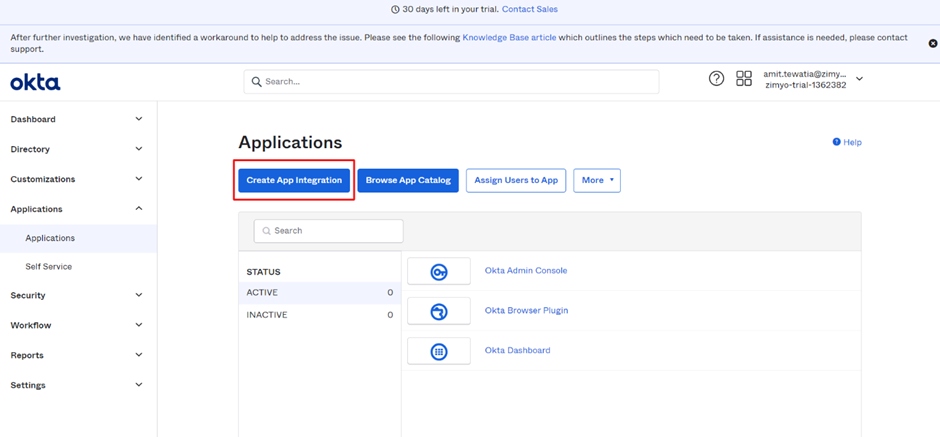940x437 pixels.
Task: Click Assign Users to App button
Action: coord(516,180)
